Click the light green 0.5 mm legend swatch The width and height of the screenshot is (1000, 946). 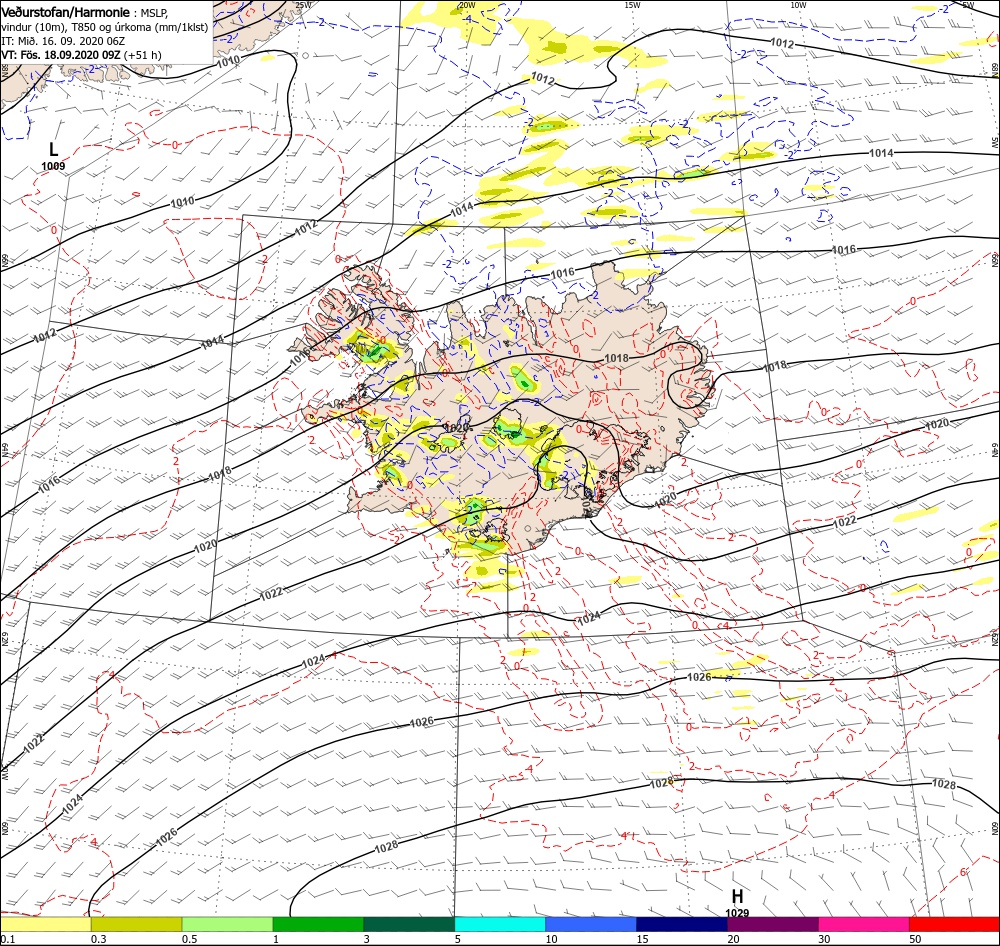pos(228,924)
